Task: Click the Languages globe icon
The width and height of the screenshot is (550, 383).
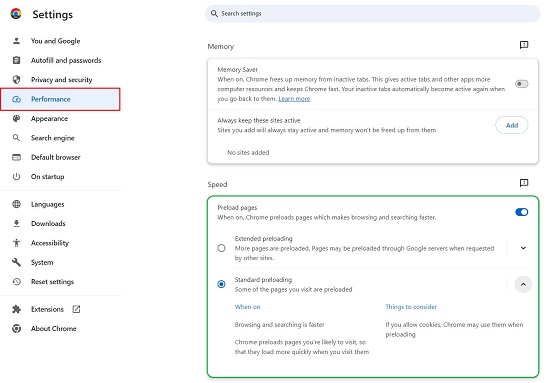Action: tap(16, 204)
